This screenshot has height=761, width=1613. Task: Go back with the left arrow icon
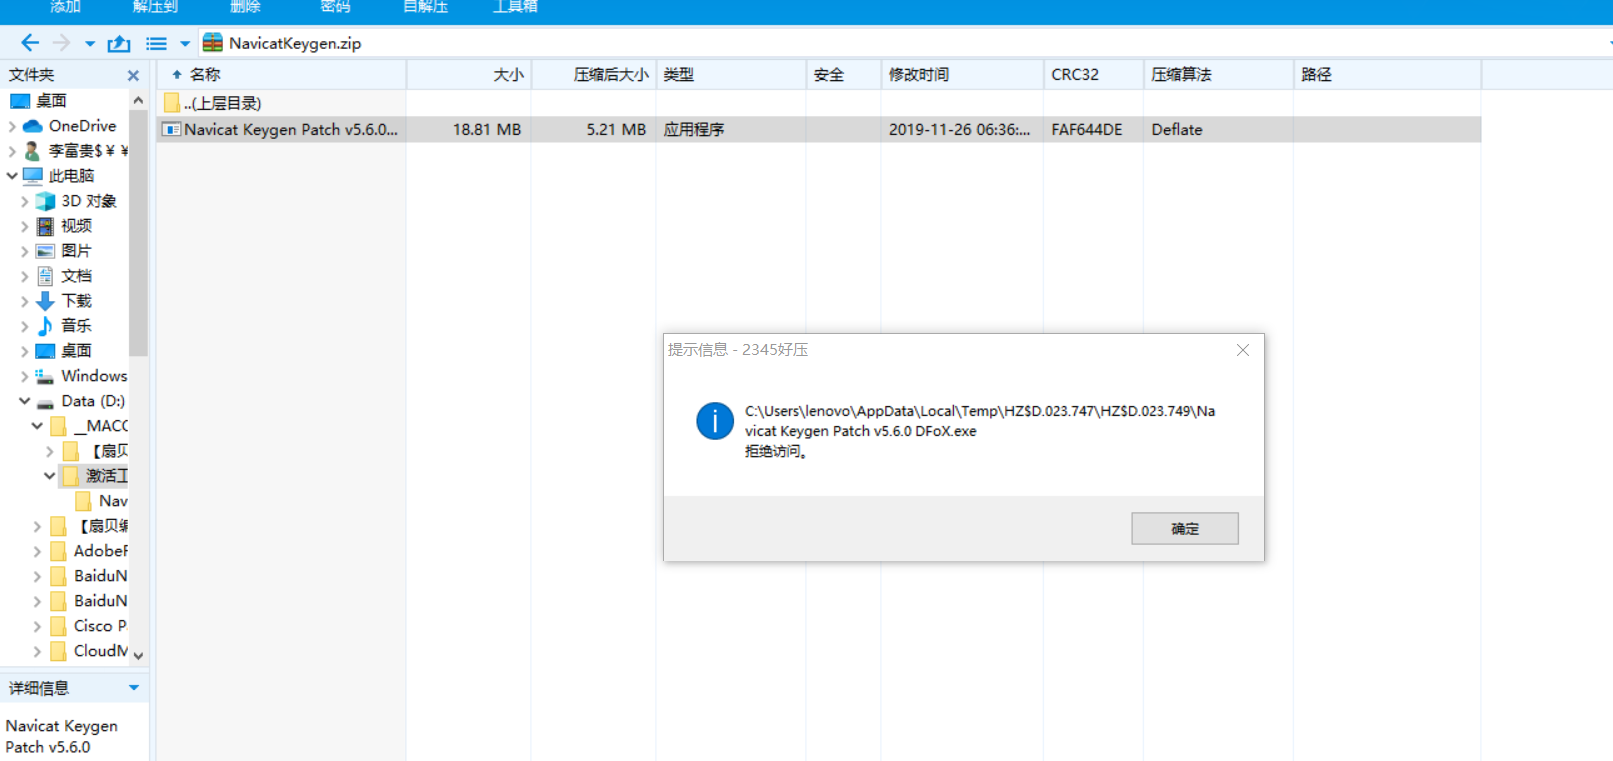click(30, 43)
